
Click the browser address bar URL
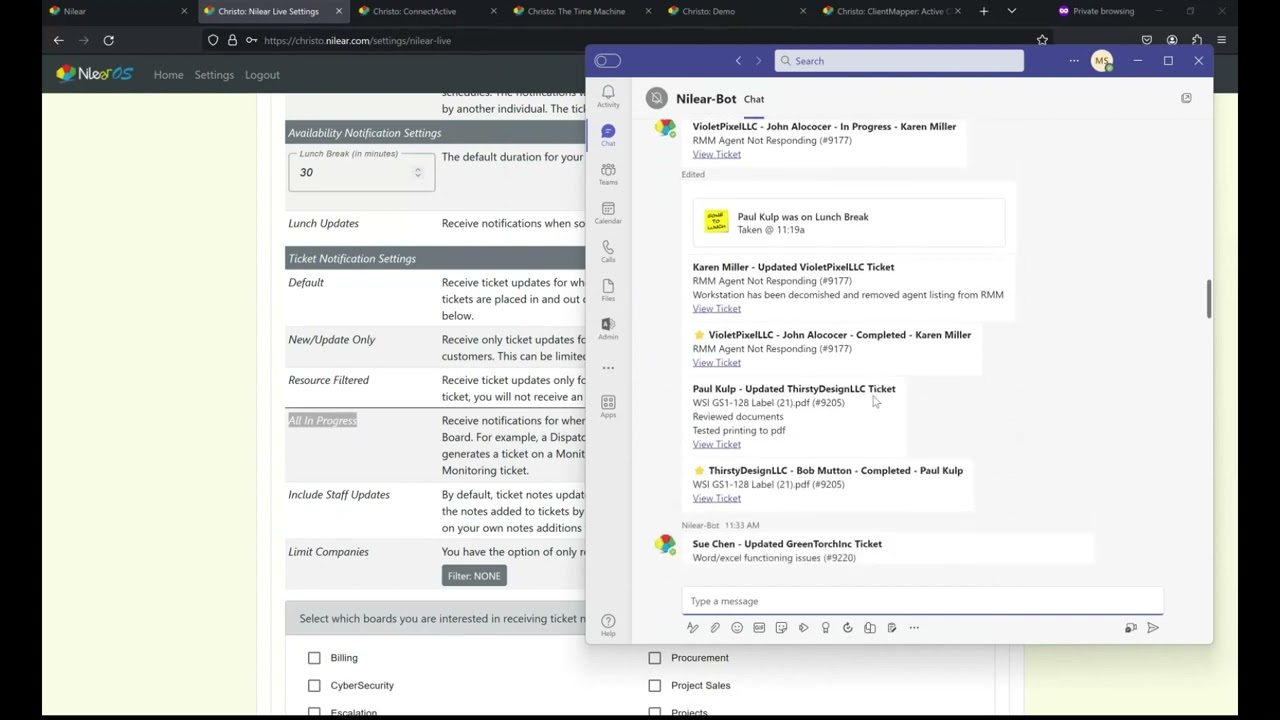[357, 41]
